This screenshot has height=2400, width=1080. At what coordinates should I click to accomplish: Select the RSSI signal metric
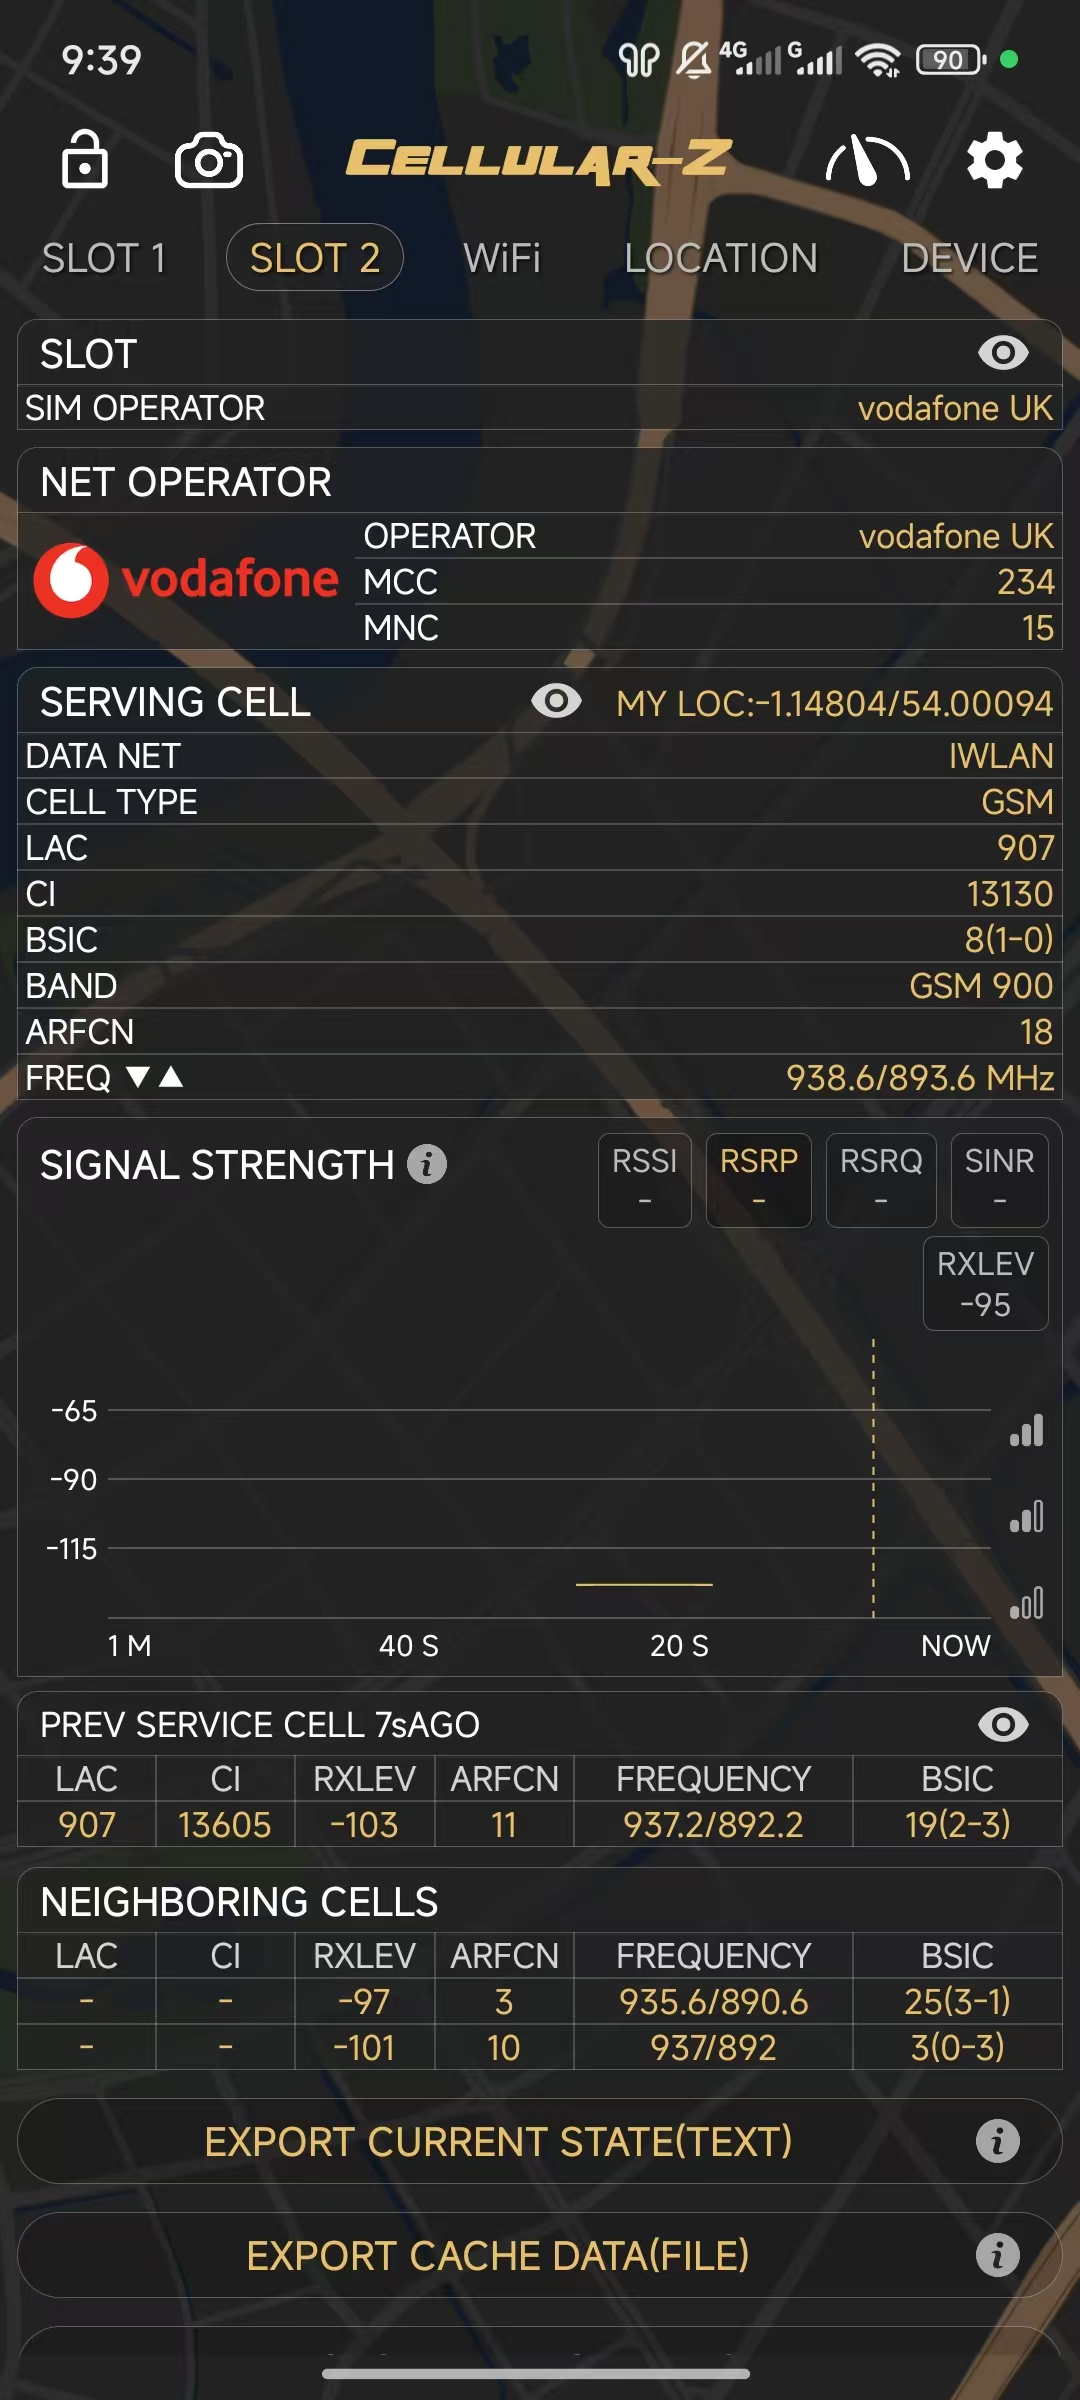point(644,1180)
